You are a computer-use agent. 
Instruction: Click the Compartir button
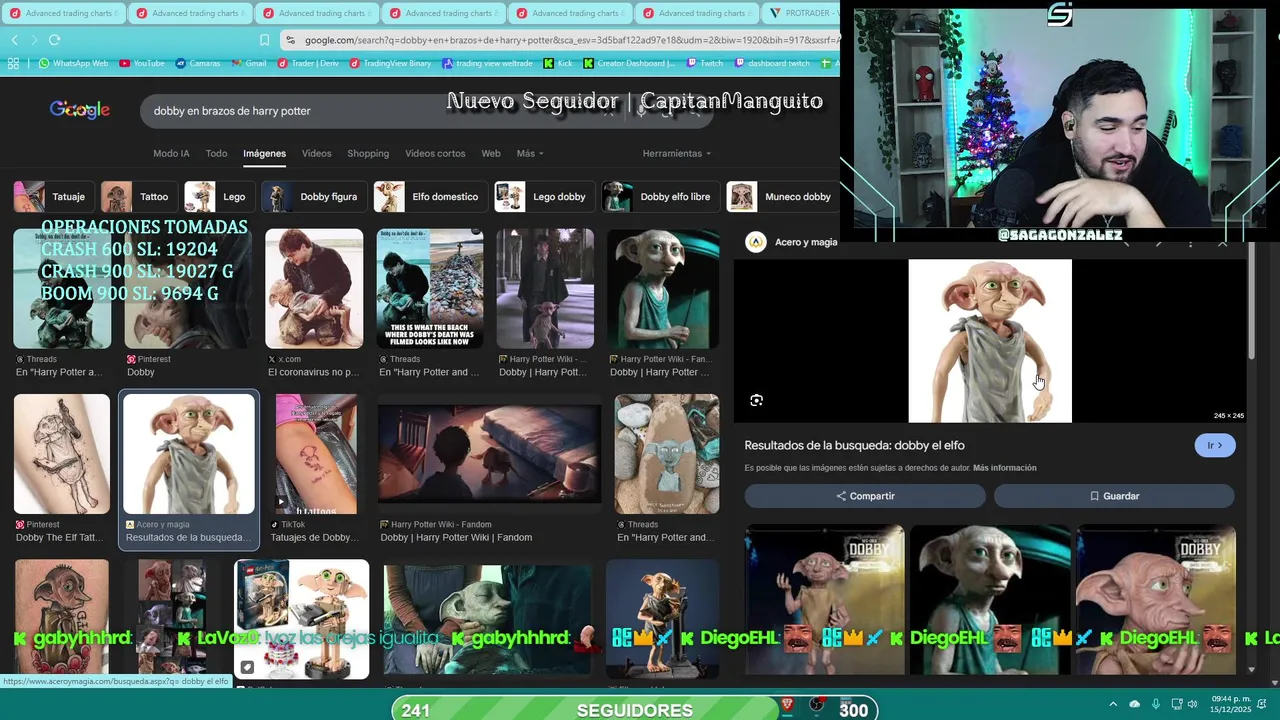tap(865, 496)
